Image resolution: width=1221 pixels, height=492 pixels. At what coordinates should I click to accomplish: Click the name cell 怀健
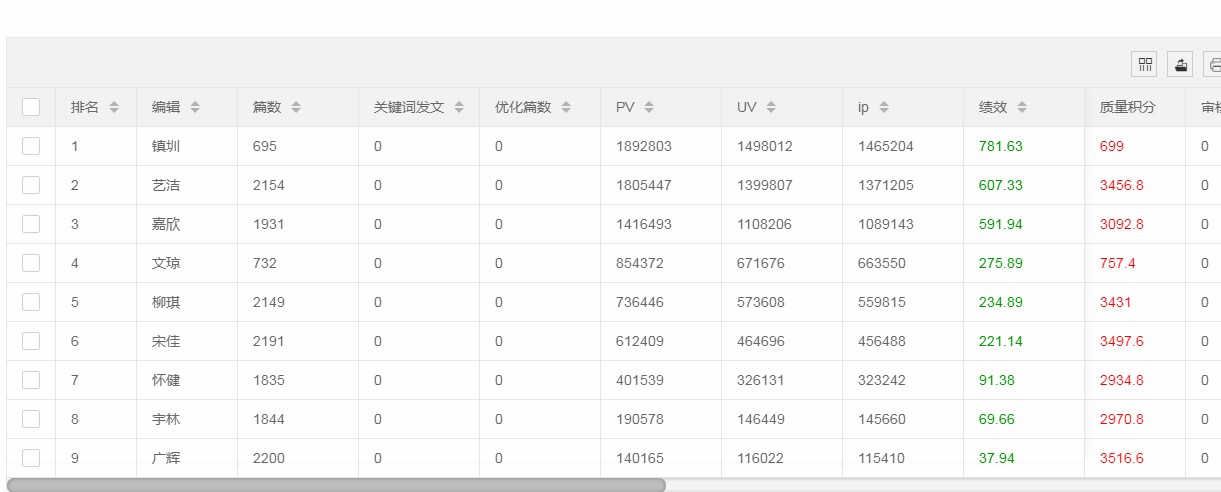166,380
